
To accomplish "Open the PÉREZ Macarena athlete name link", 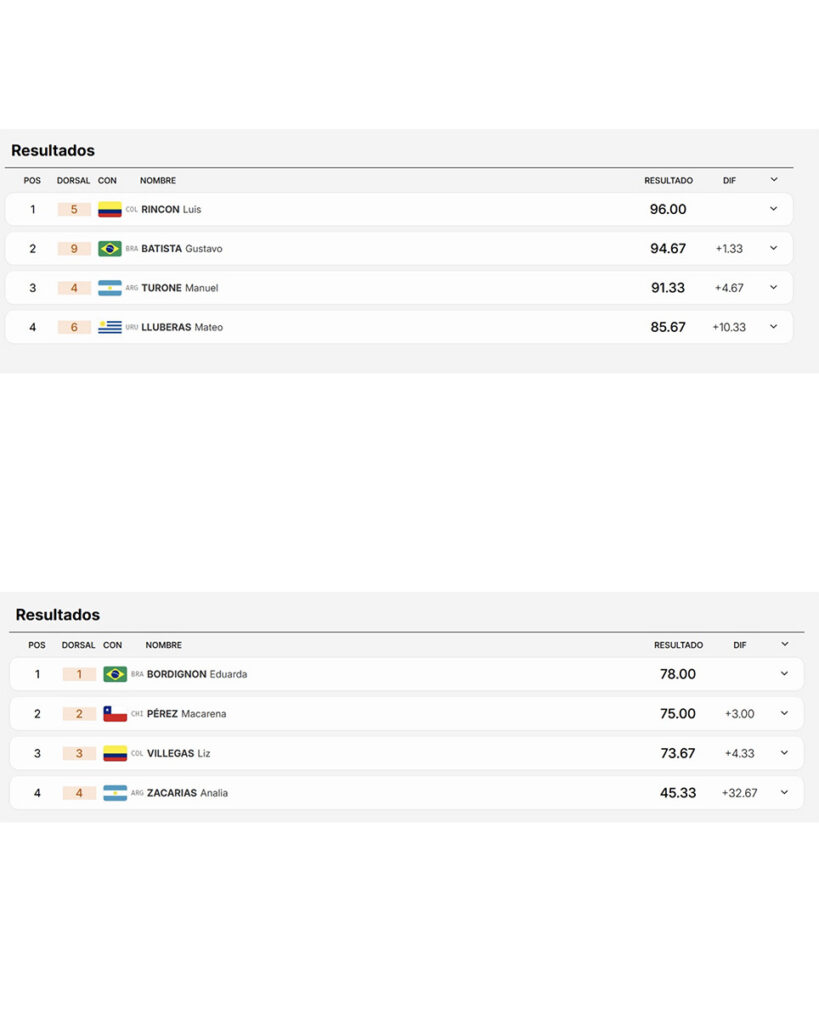I will (x=186, y=714).
